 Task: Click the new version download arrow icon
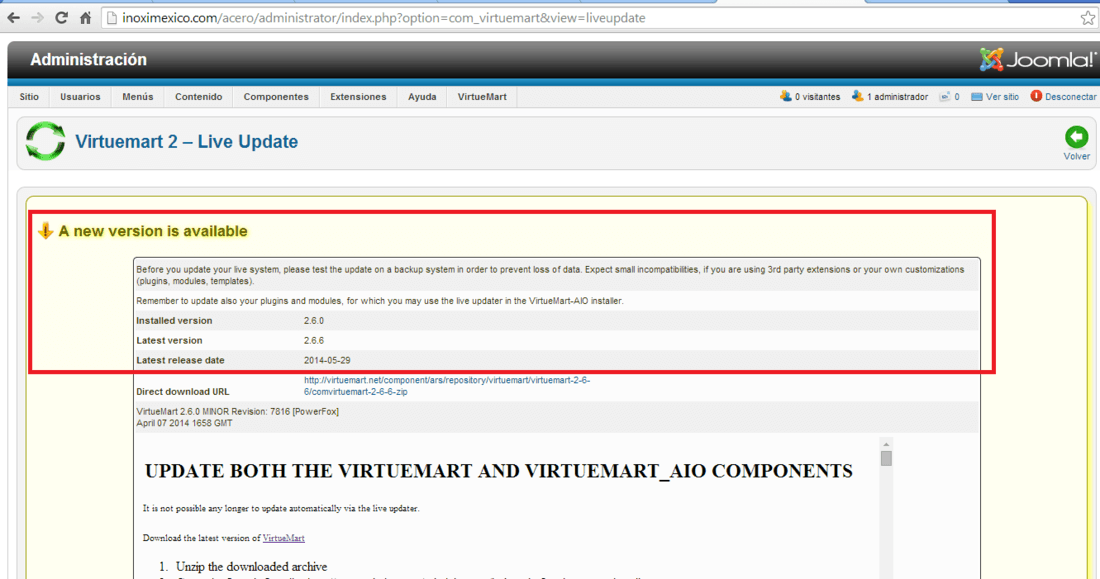46,231
